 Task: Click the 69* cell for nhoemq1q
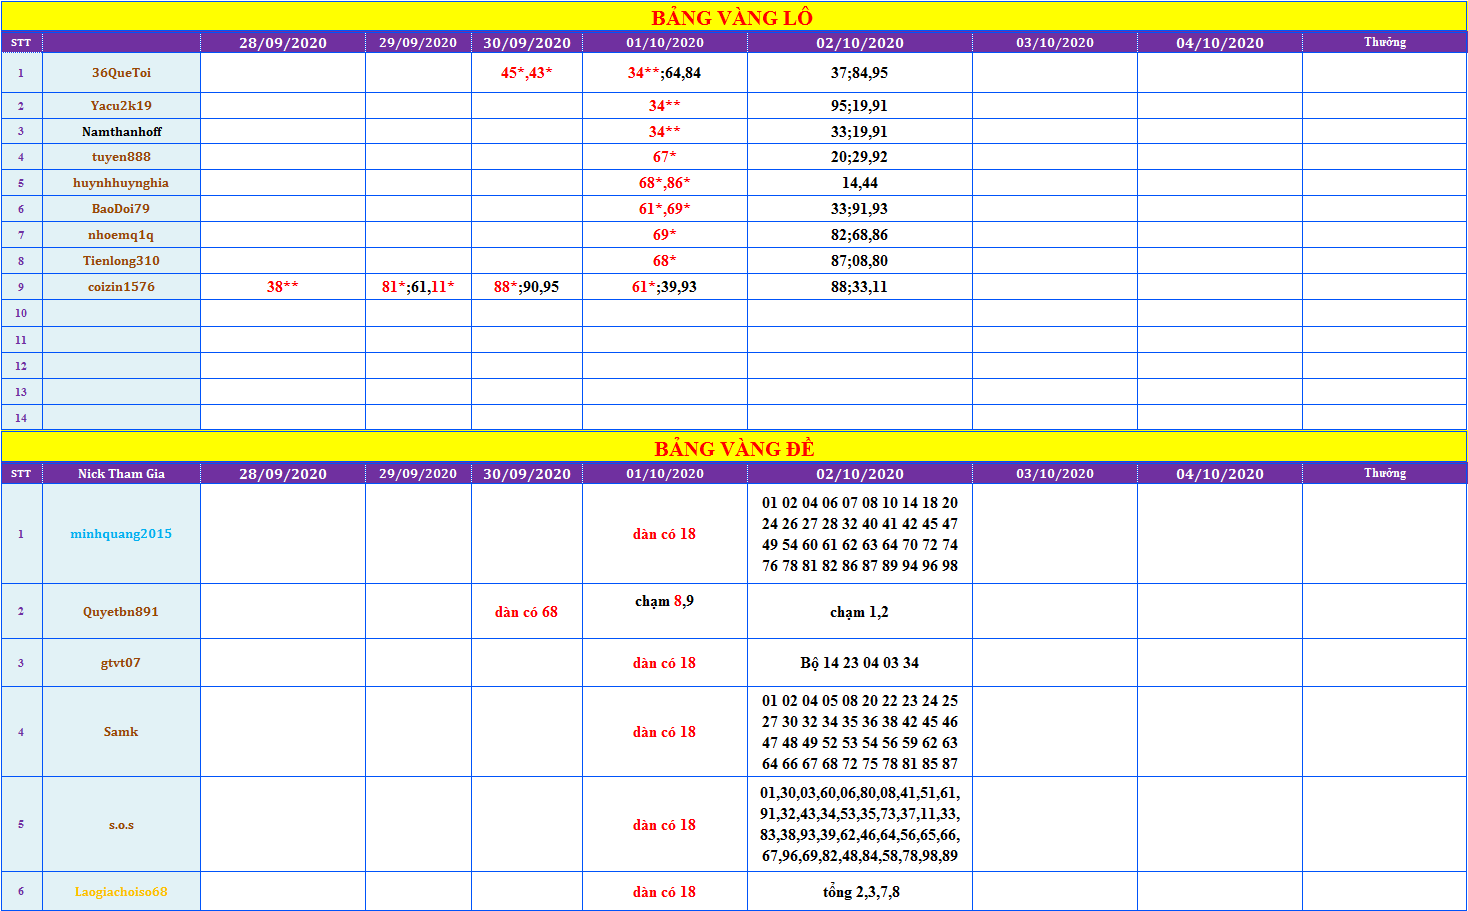[665, 234]
